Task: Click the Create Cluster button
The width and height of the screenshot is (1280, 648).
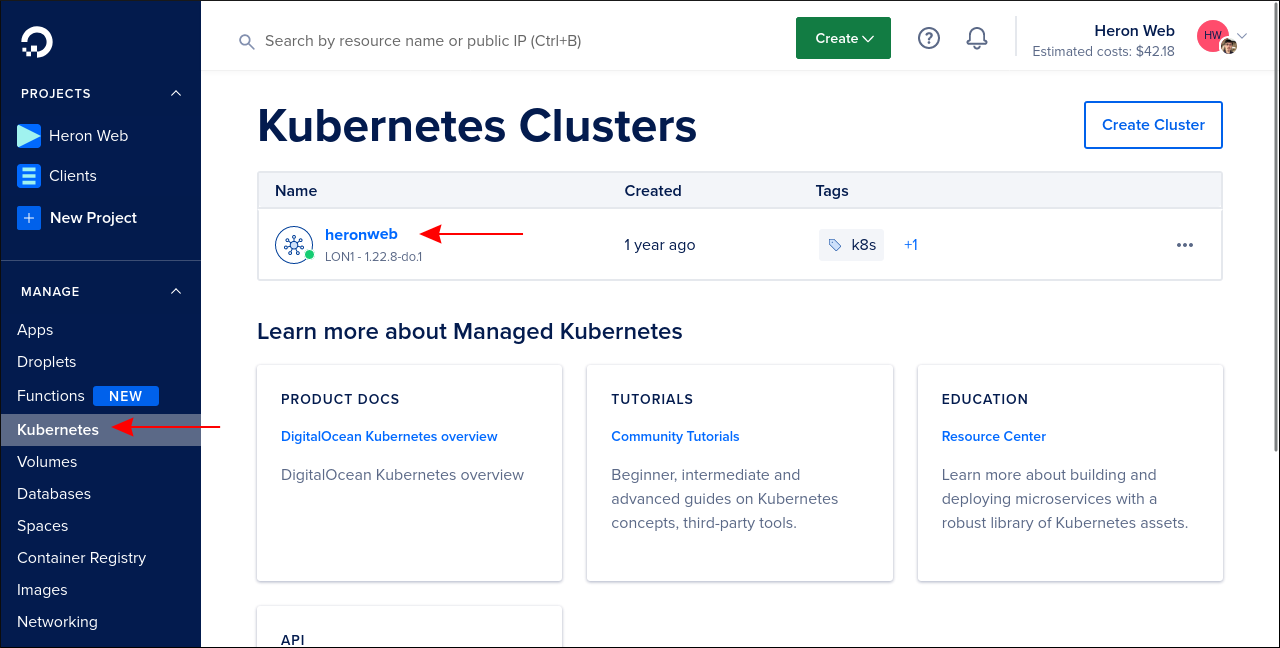Action: [x=1153, y=124]
